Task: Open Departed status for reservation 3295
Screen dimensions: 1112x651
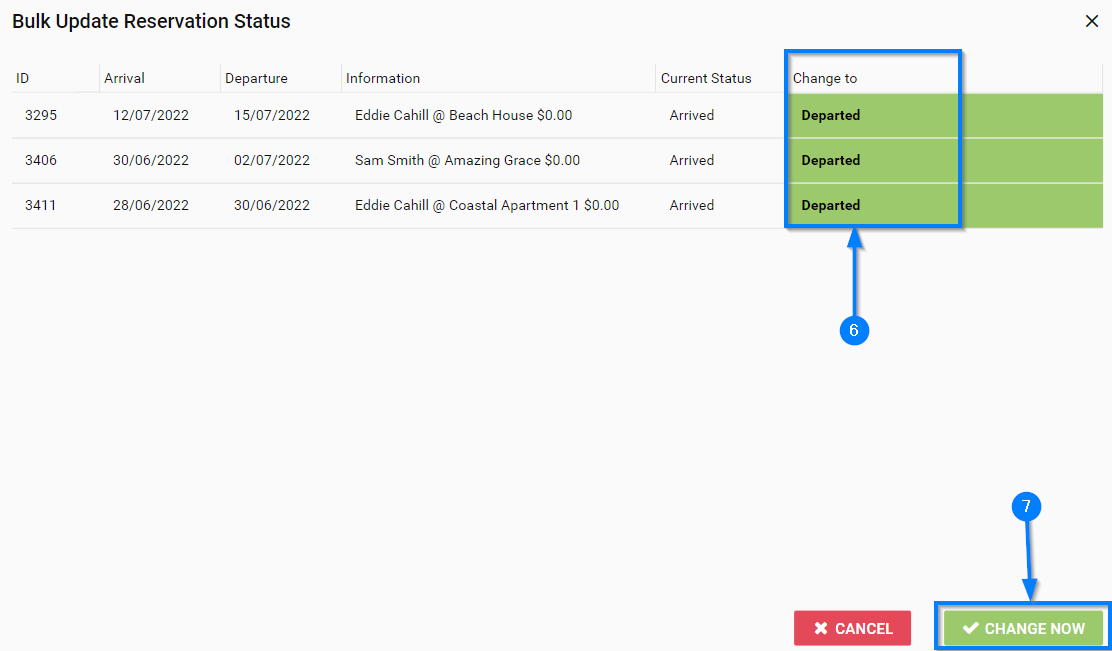Action: (x=831, y=115)
